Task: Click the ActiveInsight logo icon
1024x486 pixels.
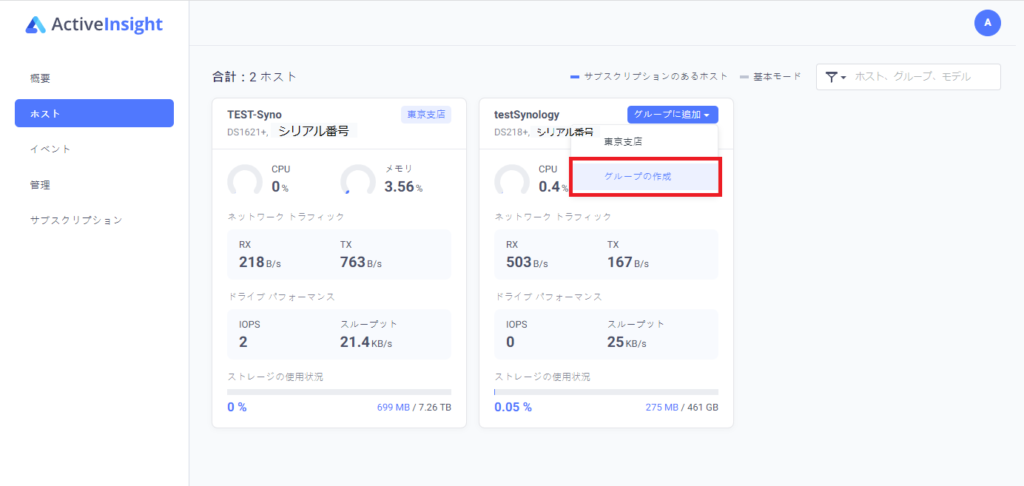Action: 36,25
